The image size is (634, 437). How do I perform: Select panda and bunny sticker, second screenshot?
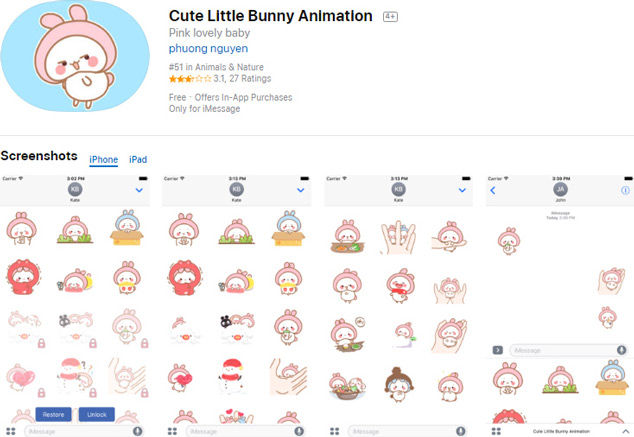tap(237, 327)
